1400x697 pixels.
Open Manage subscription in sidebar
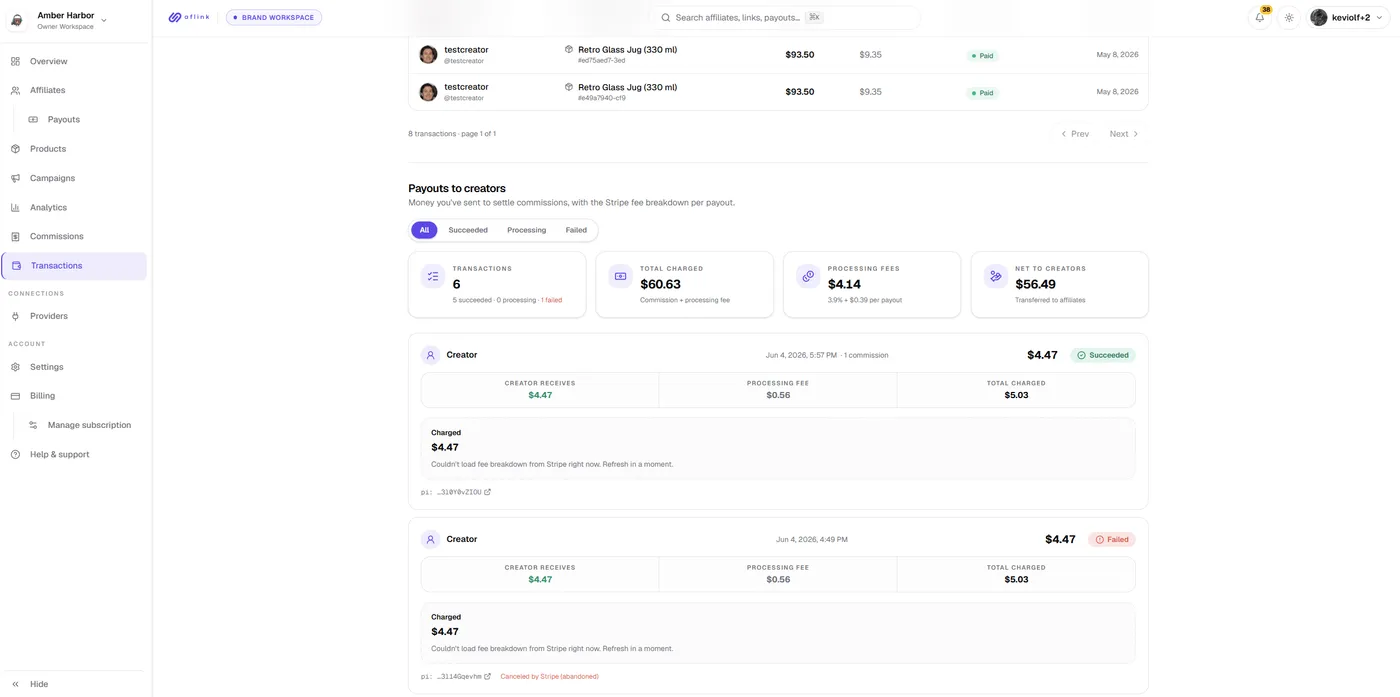click(x=83, y=425)
